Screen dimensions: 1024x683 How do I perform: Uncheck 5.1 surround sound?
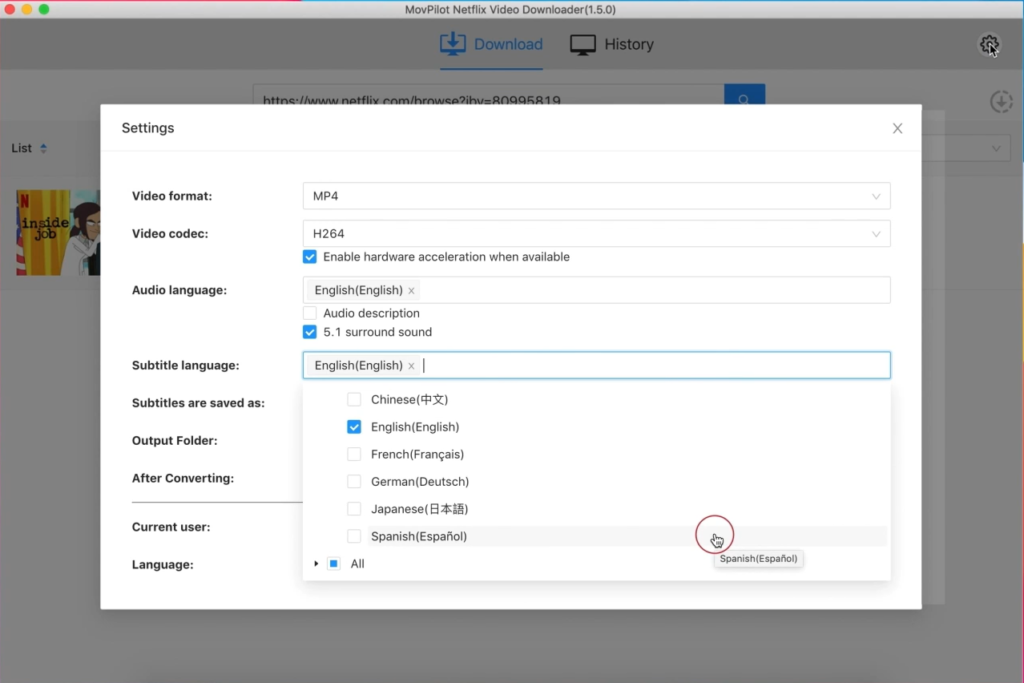(310, 332)
